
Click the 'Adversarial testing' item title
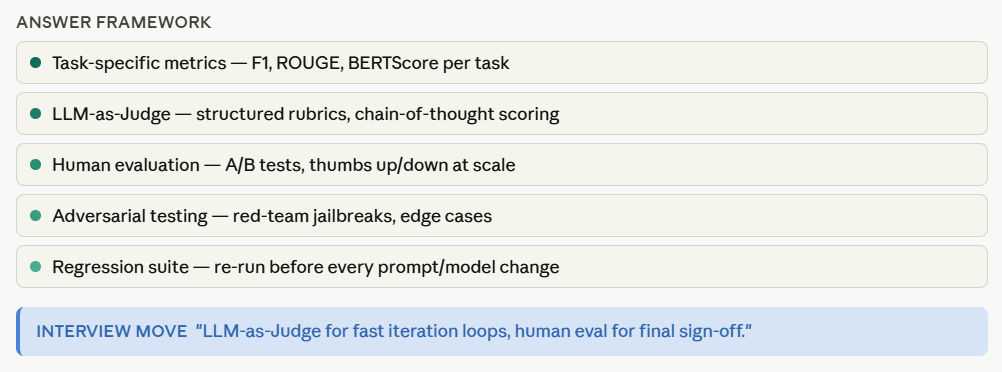(130, 217)
